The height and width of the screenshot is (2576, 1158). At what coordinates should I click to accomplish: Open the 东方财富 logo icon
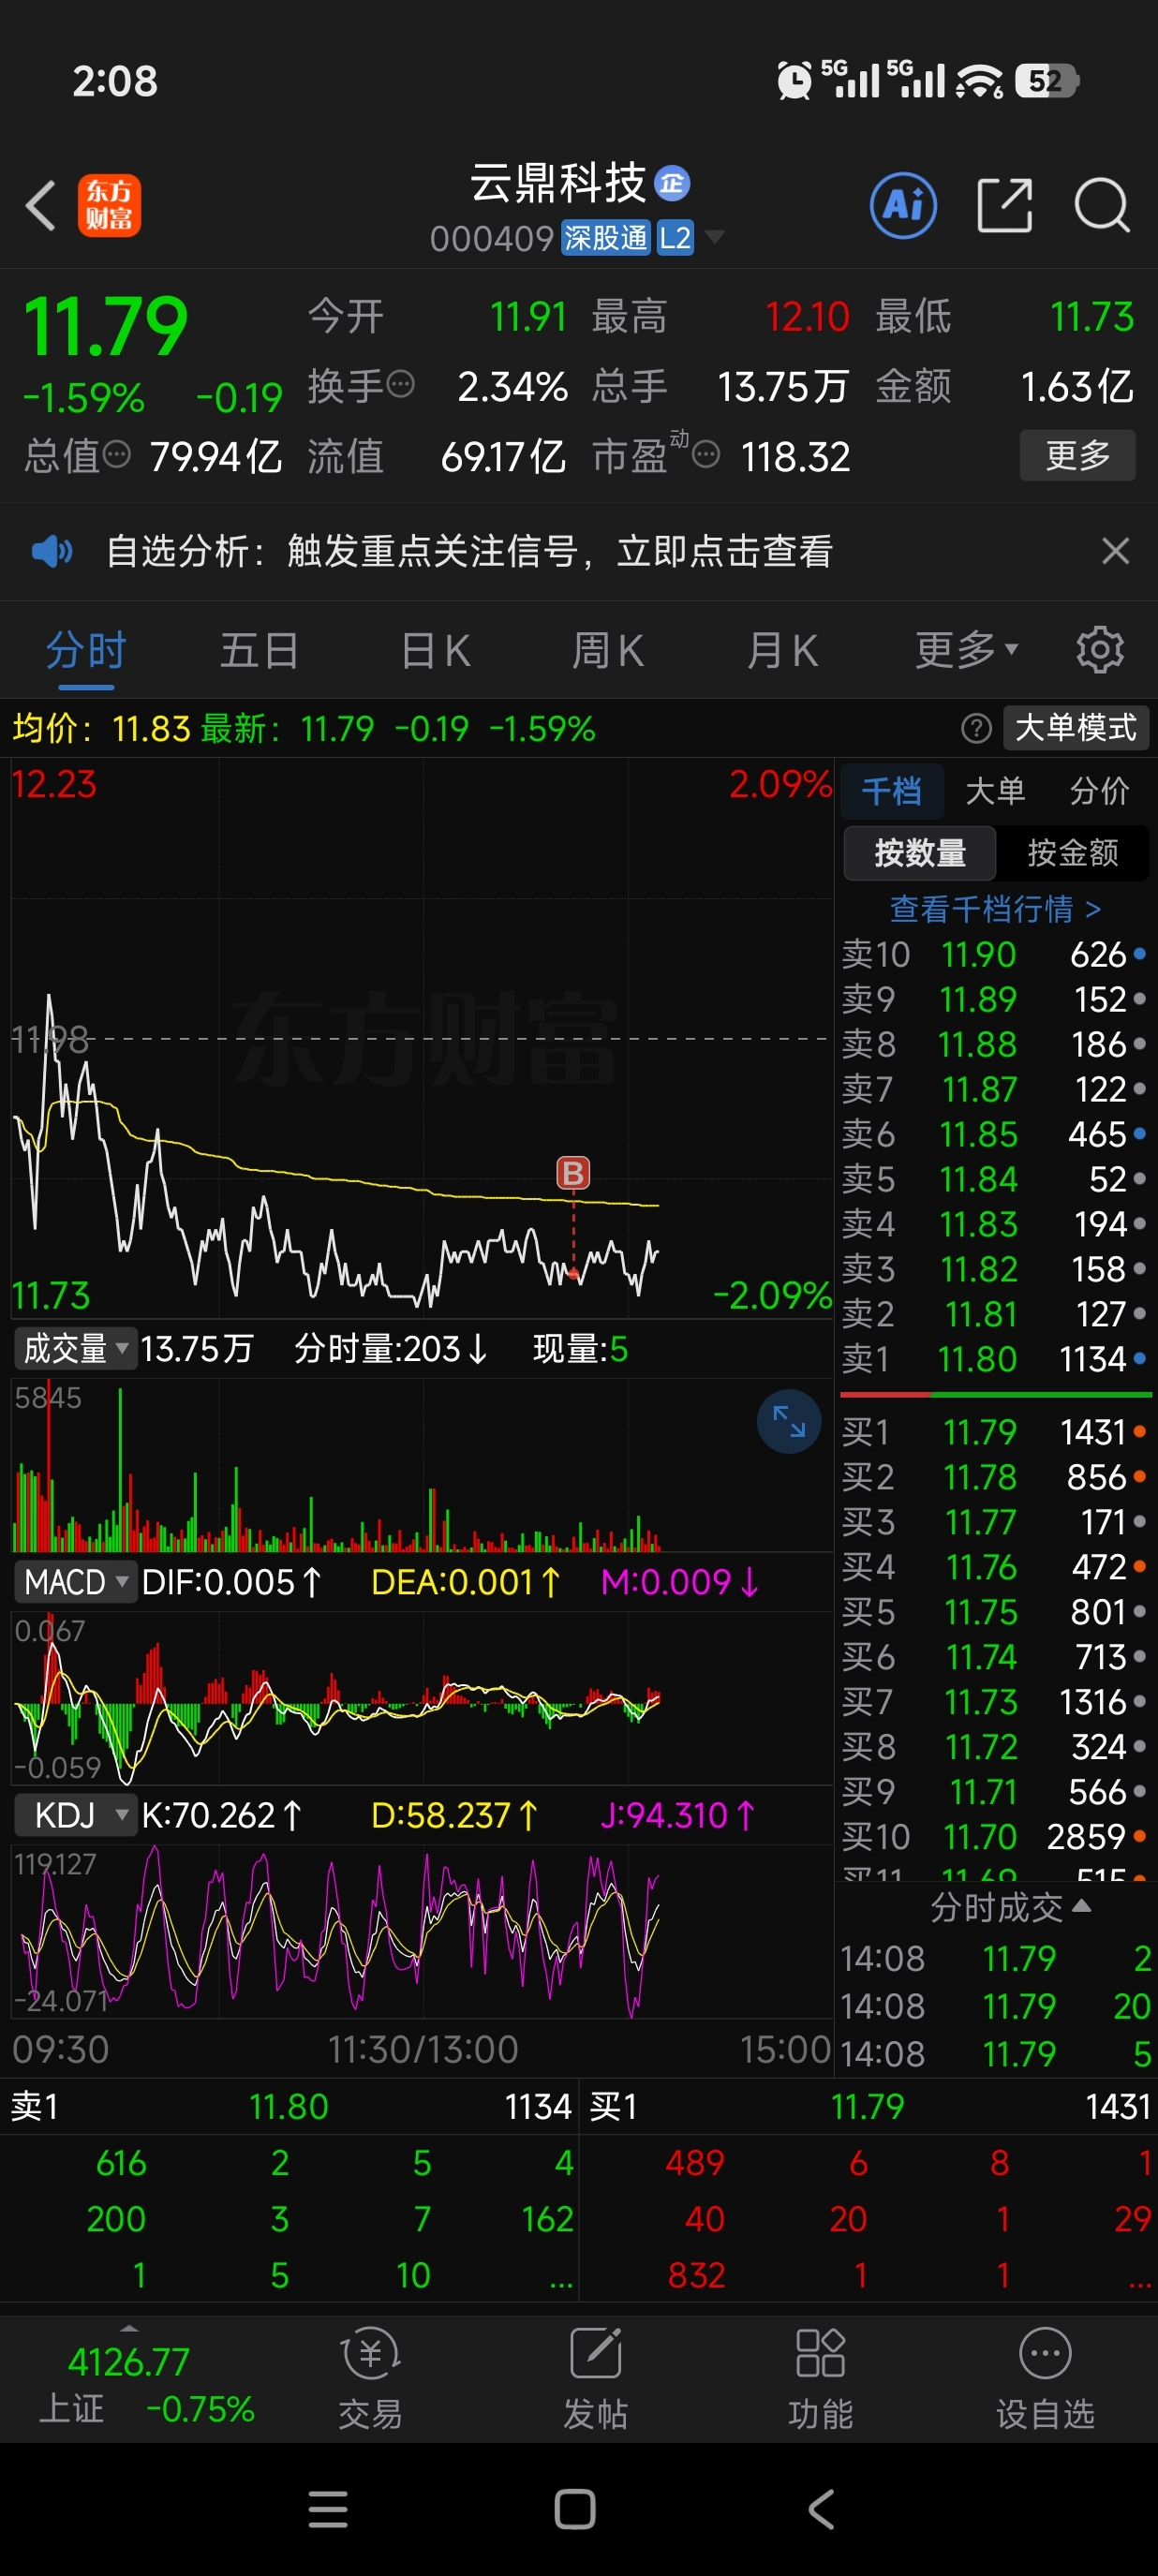[109, 206]
